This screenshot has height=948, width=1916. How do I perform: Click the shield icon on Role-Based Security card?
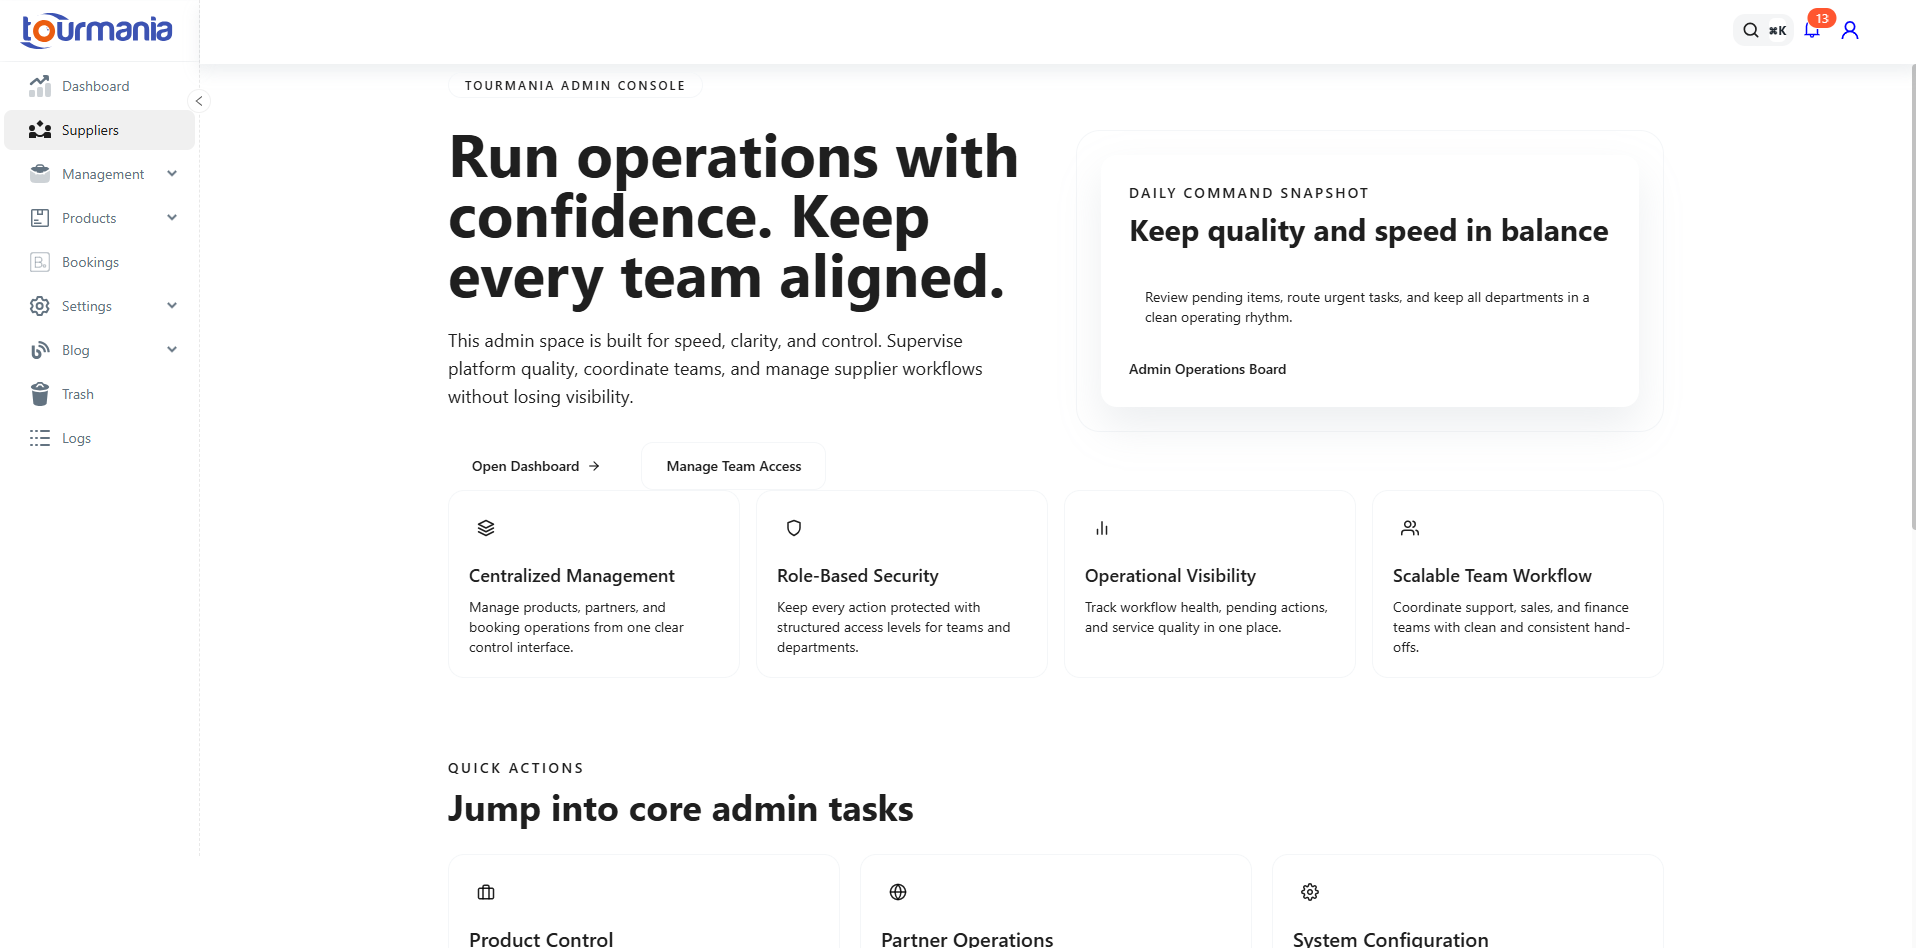coord(794,528)
